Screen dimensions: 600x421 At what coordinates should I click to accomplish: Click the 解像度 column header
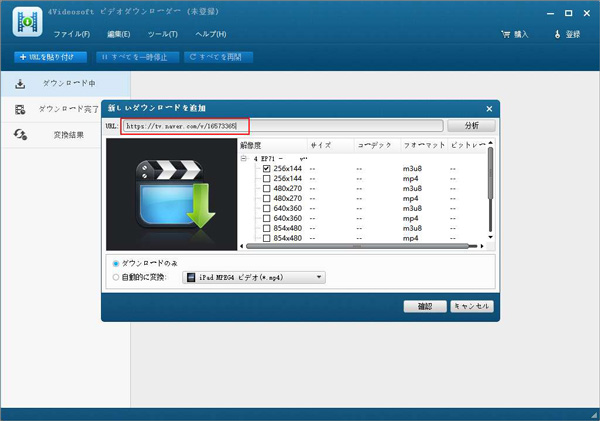(273, 145)
